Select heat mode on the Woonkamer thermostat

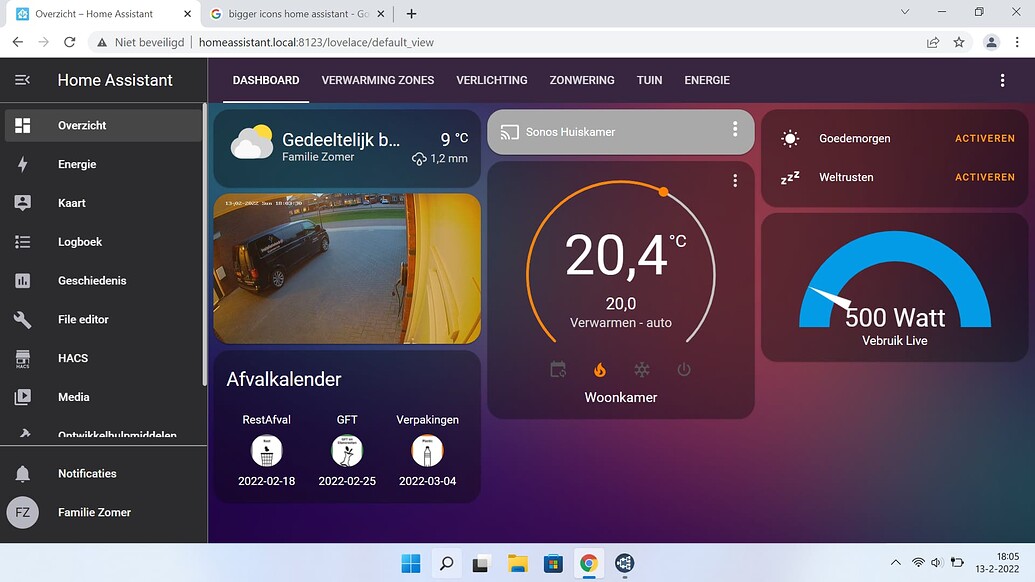599,369
